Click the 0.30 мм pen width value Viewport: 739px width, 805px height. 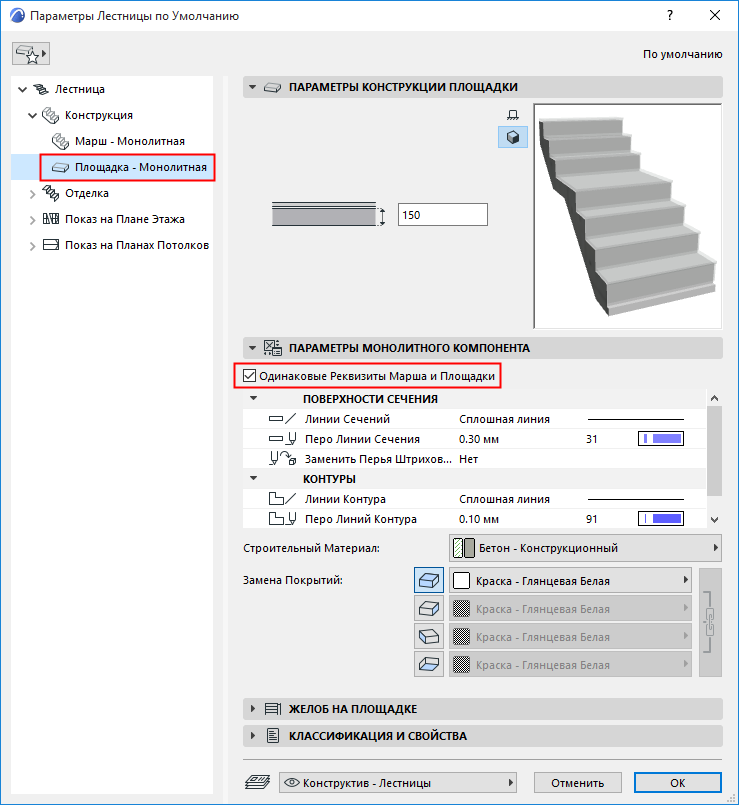coord(479,439)
